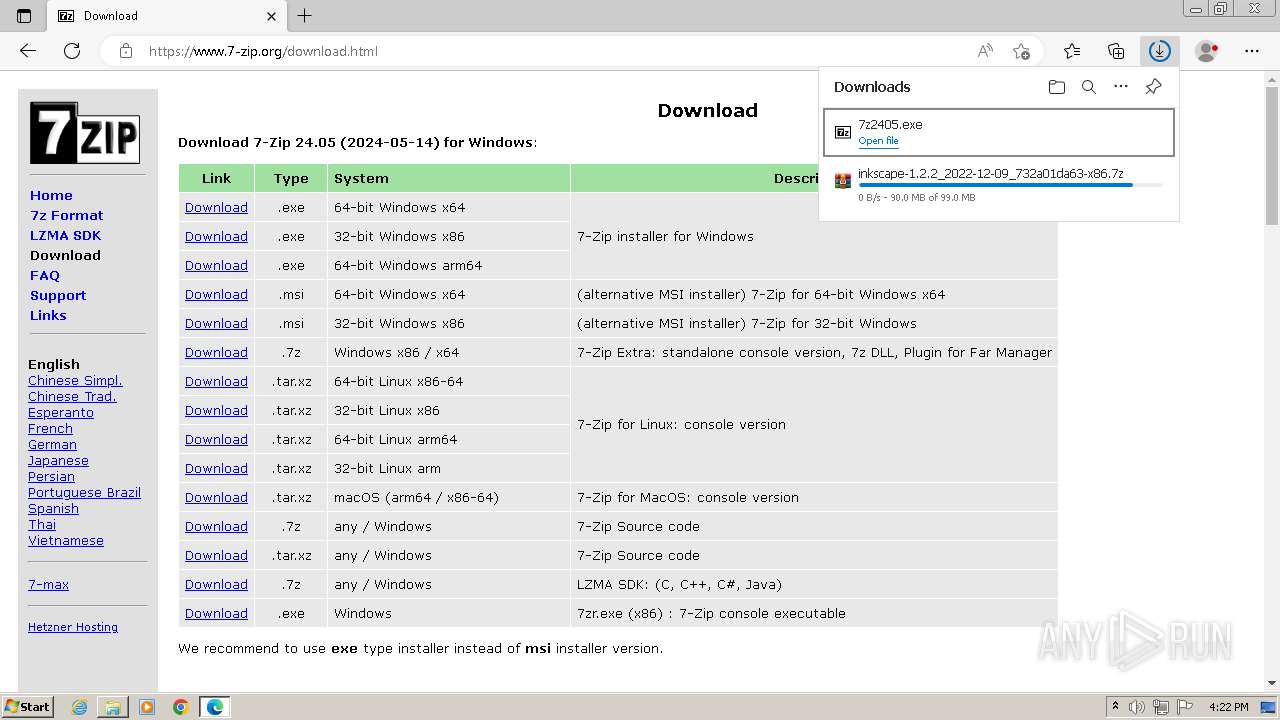Download the 64-bit Linux x86-64 tar.xz
Image resolution: width=1280 pixels, height=720 pixels.
[x=216, y=381]
